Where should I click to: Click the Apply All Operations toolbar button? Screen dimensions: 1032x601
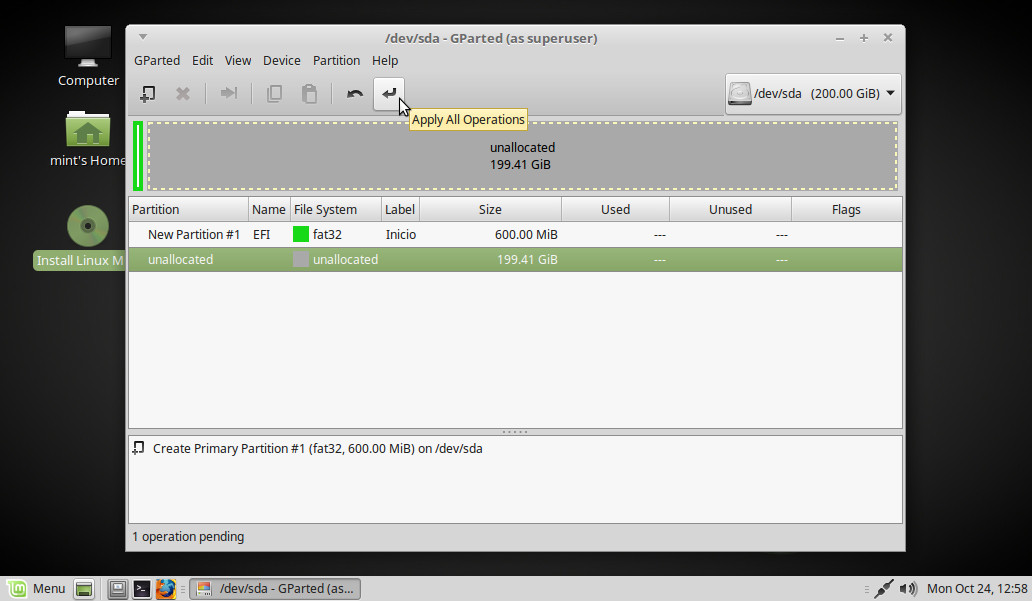point(389,94)
